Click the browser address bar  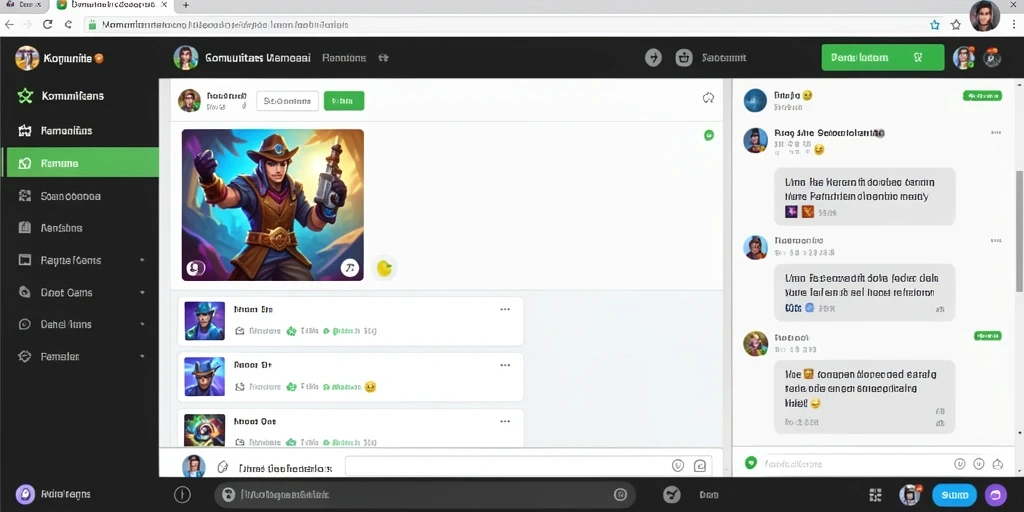click(504, 25)
